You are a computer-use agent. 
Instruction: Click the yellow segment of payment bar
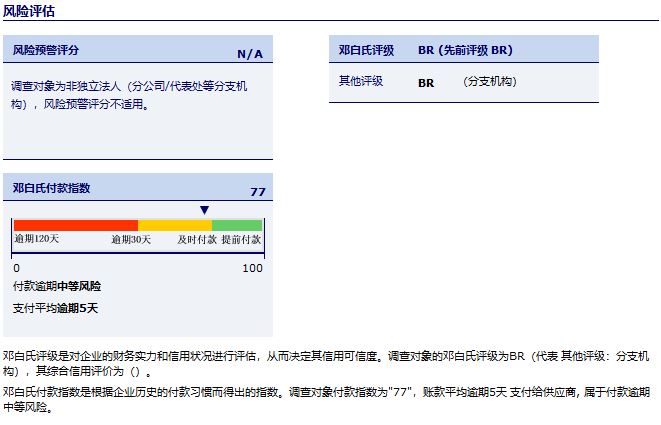pyautogui.click(x=175, y=225)
